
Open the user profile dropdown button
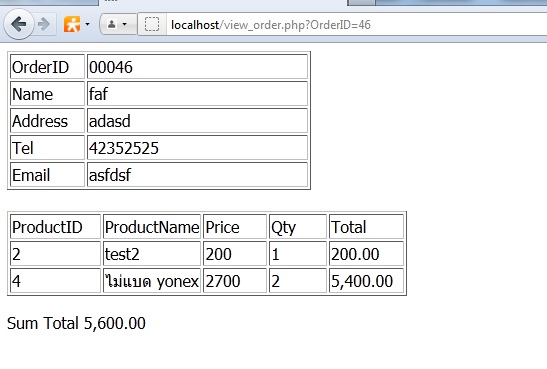tap(118, 24)
